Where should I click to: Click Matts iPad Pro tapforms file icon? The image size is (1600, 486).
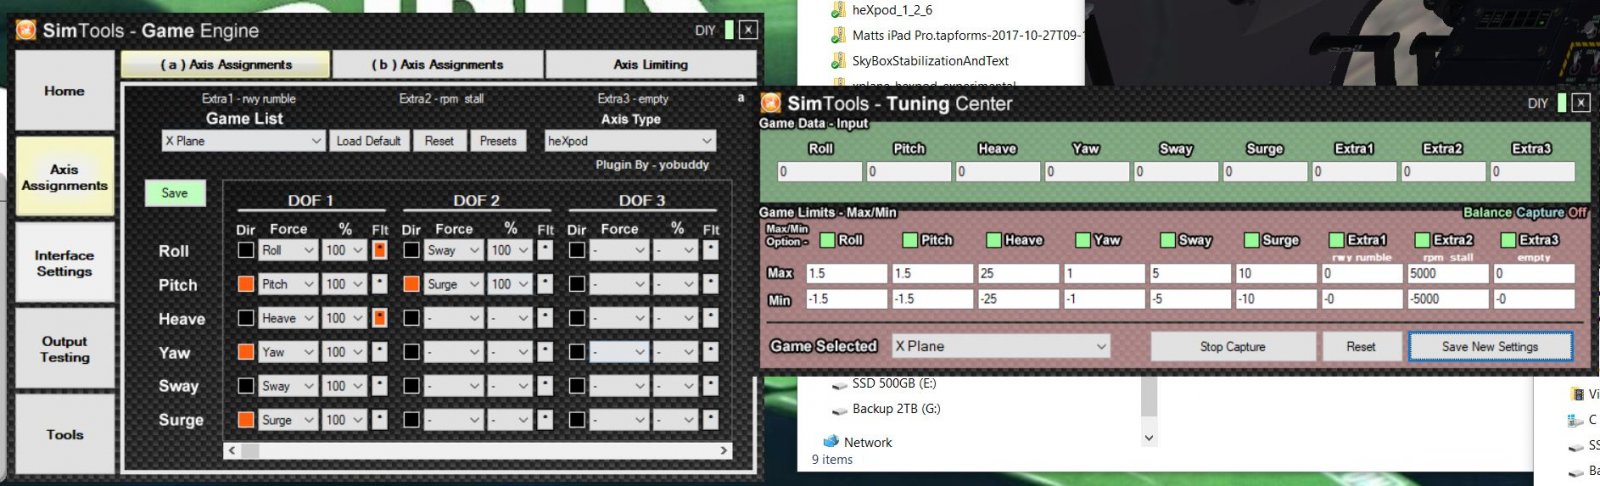coord(839,35)
